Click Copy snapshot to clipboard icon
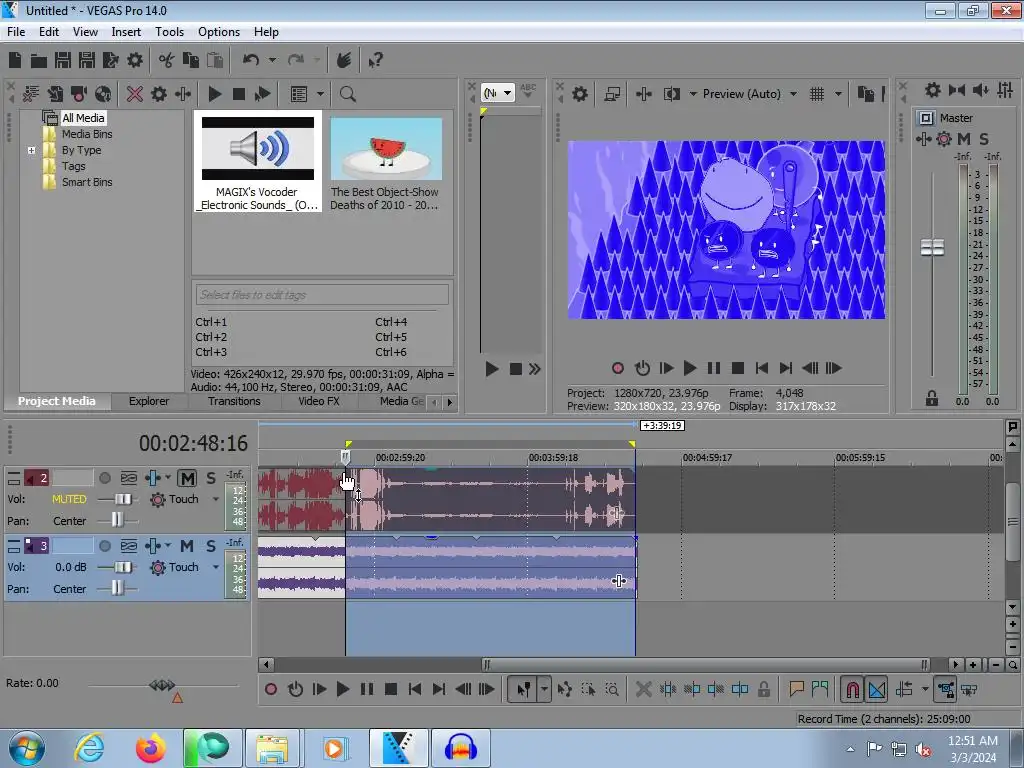The height and width of the screenshot is (768, 1024). point(865,94)
